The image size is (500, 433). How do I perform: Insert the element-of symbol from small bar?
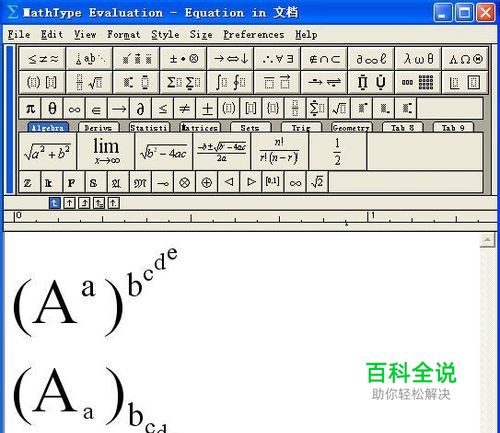(x=96, y=108)
